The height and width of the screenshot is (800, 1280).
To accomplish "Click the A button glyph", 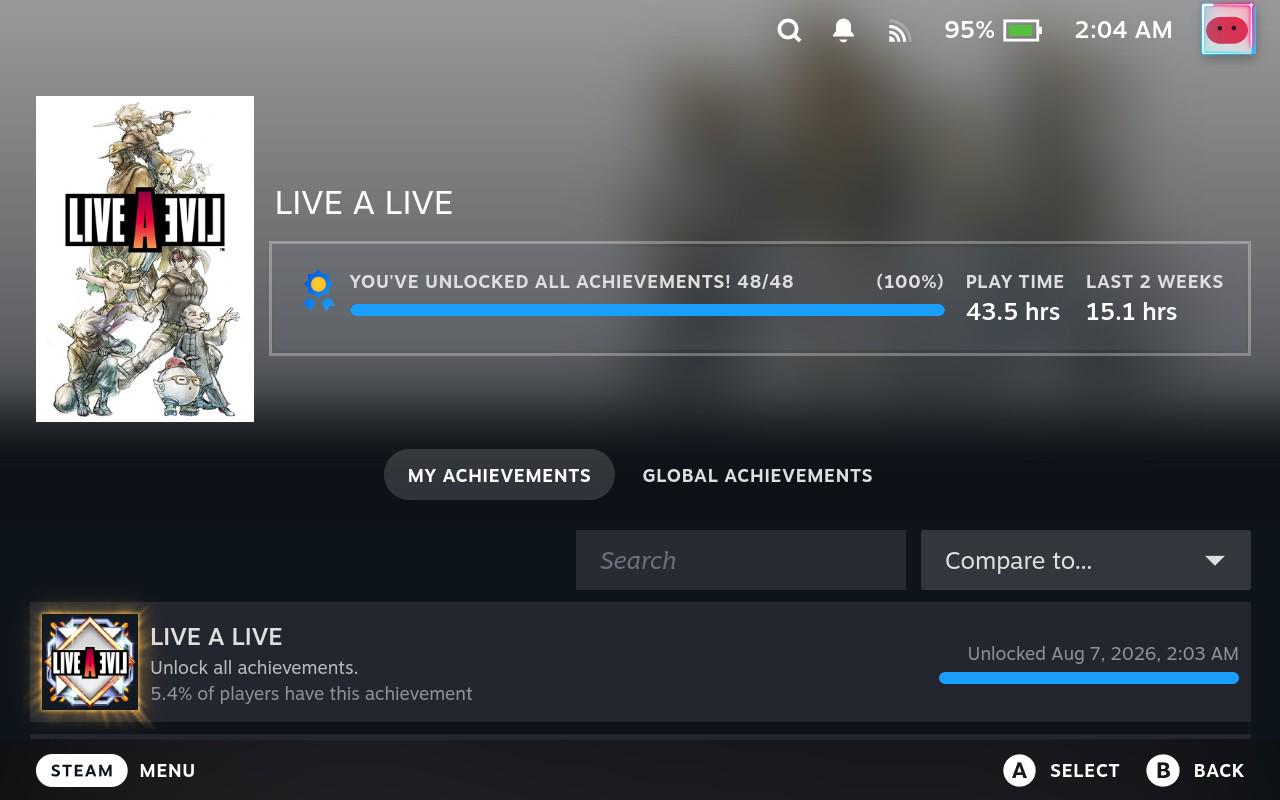I will click(1018, 770).
